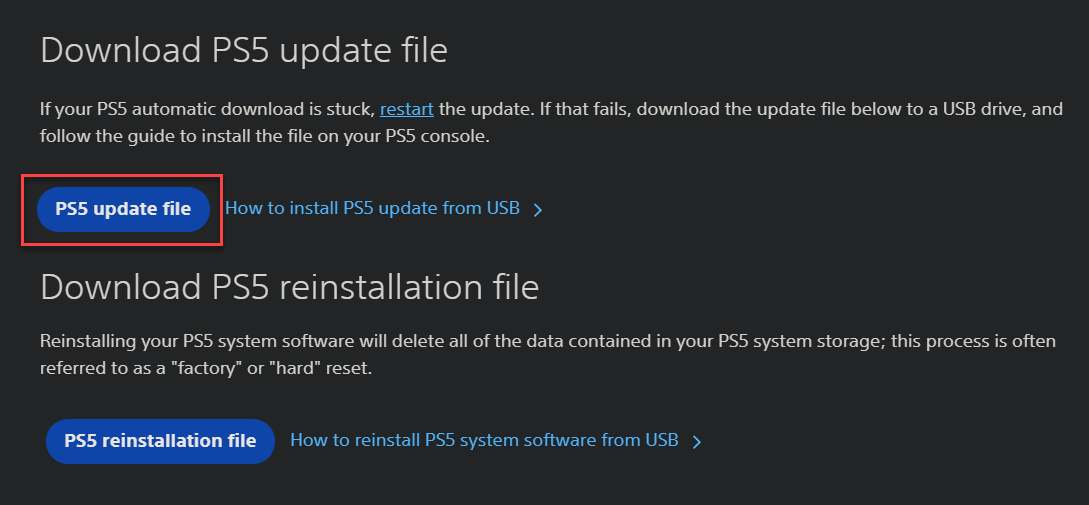The height and width of the screenshot is (505, 1089).
Task: Click chevron arrow after reinstall system software link
Action: (x=697, y=441)
